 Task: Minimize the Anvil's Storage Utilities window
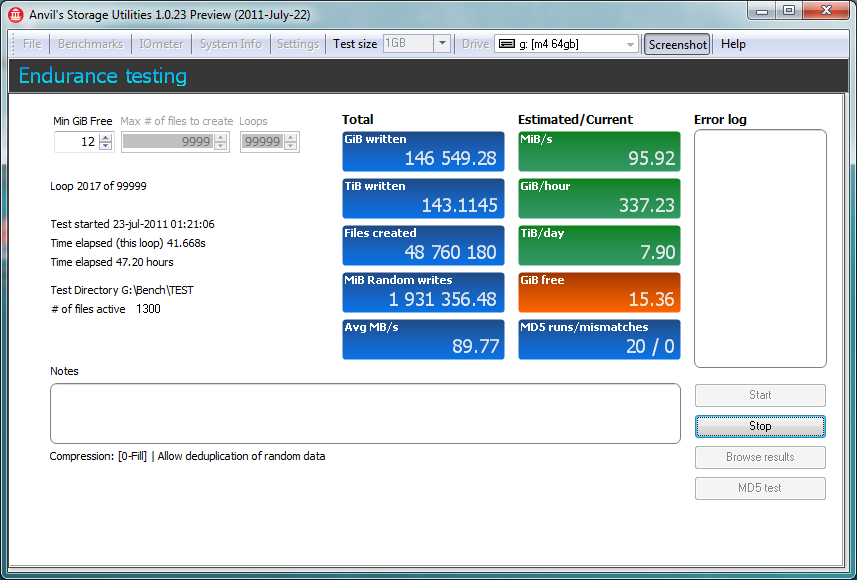click(762, 10)
